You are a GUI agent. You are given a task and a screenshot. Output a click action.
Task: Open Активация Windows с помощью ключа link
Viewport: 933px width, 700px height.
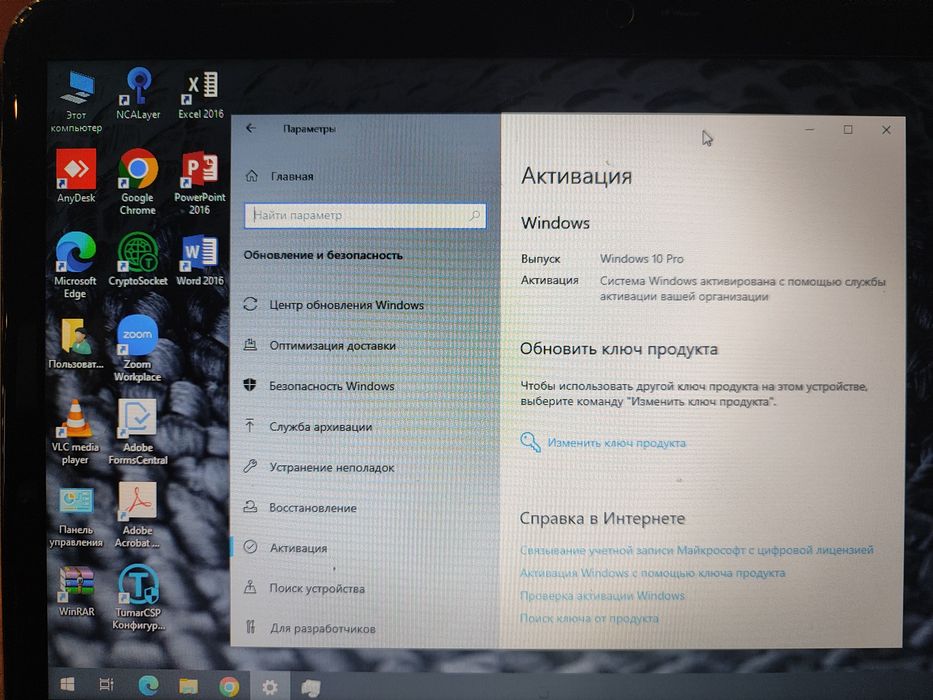652,573
